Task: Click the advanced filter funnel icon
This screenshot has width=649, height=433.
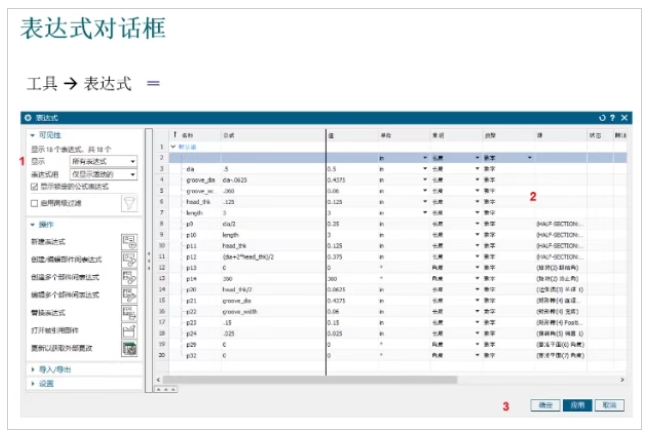Action: coord(129,204)
